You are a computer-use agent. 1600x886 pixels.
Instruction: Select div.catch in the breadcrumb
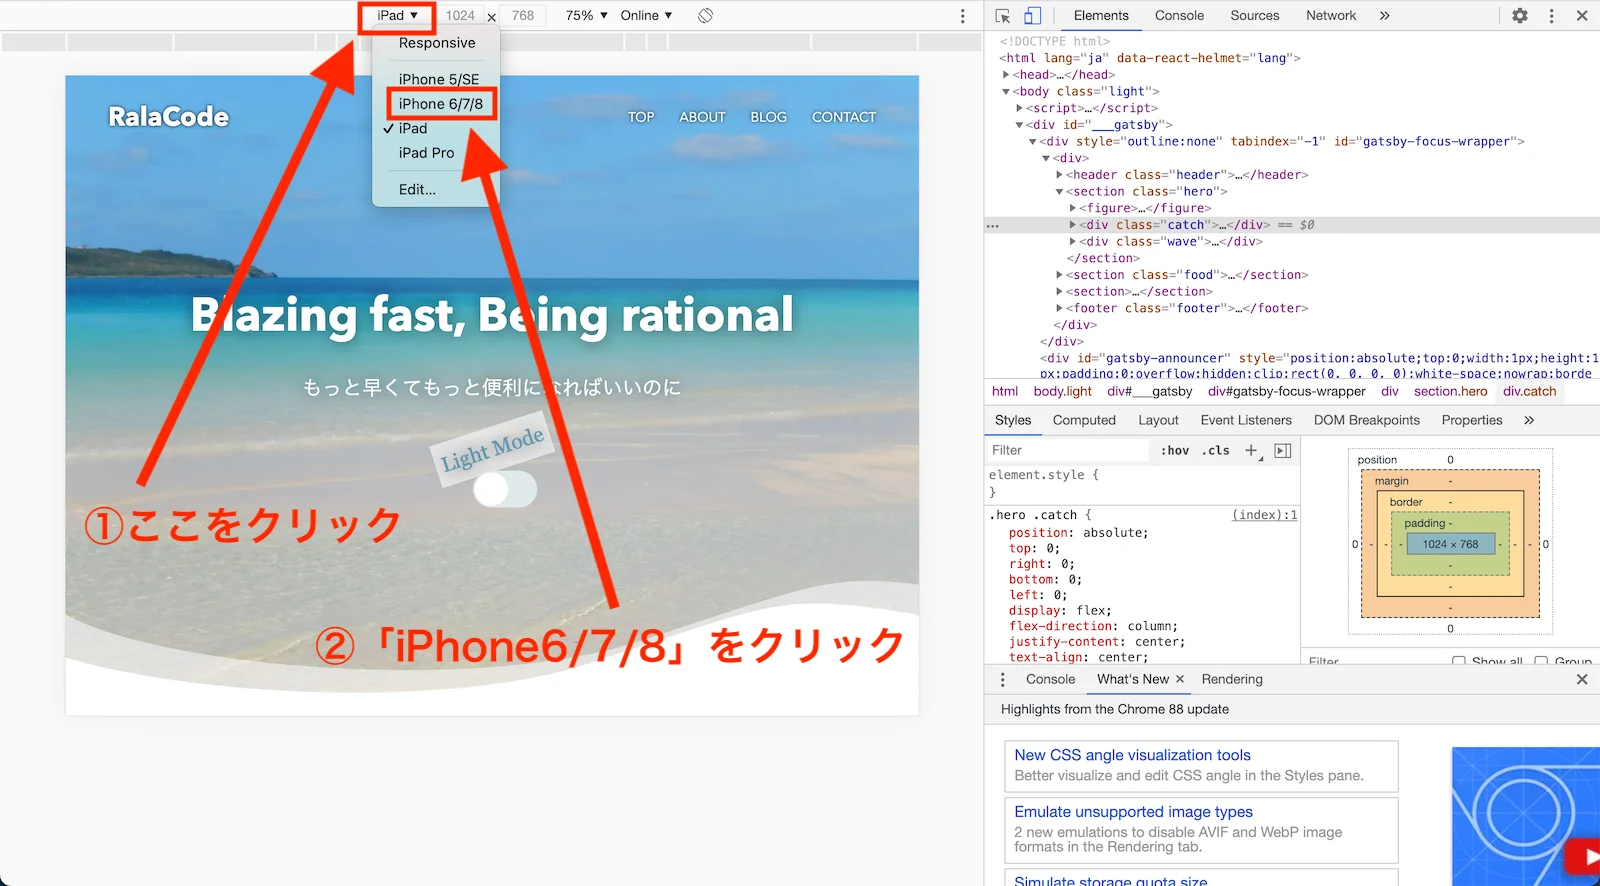(1529, 392)
